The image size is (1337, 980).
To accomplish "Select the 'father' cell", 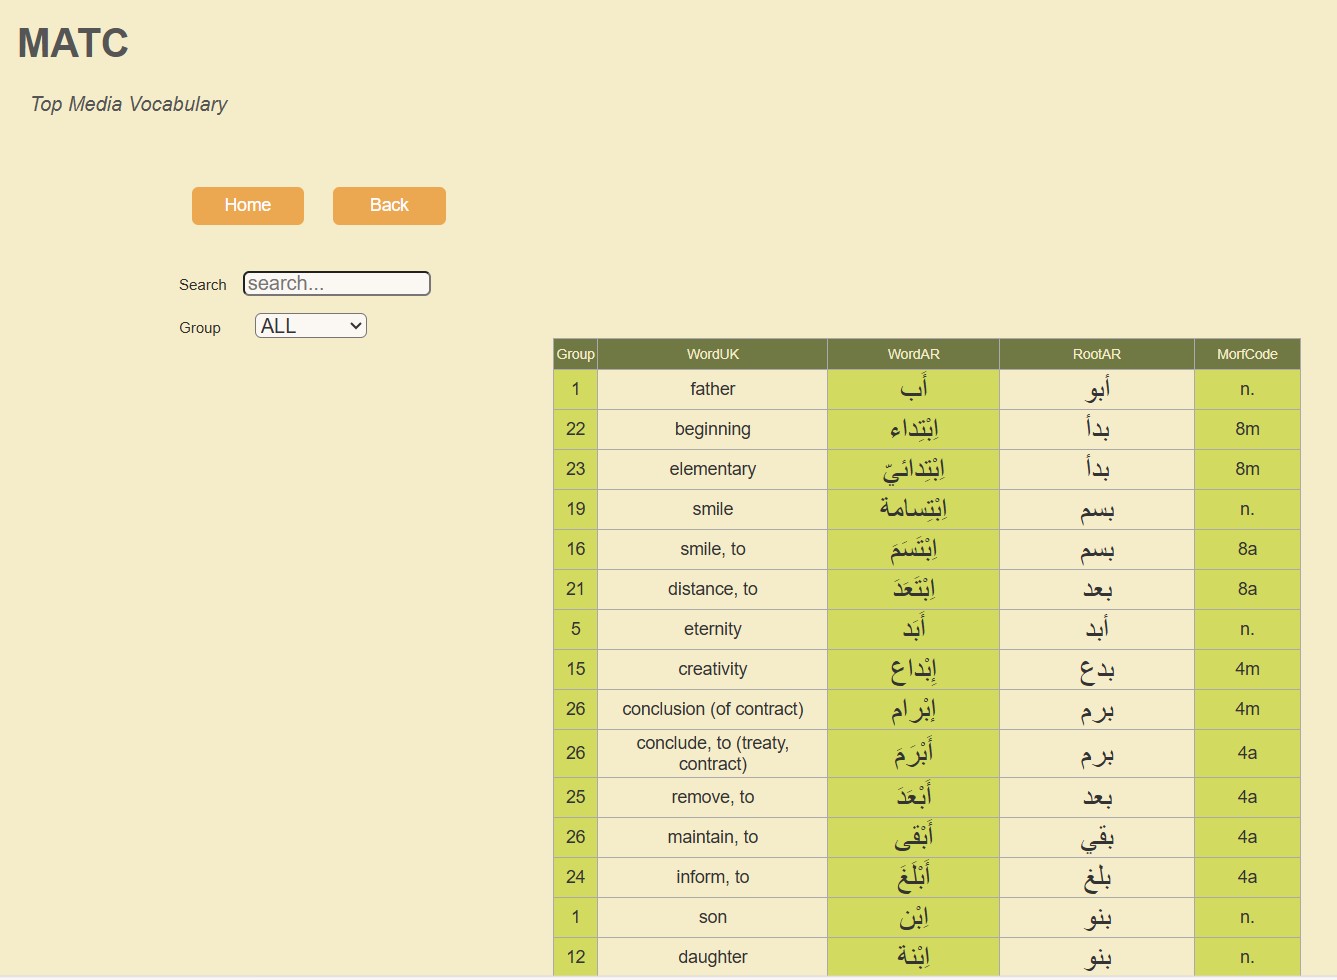I will point(713,389).
